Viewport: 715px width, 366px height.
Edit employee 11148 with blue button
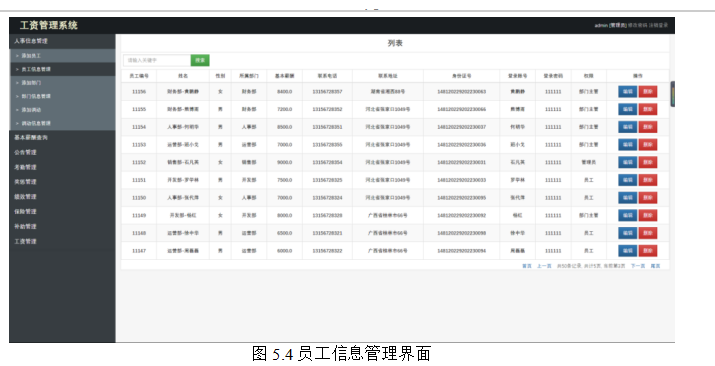pos(627,233)
